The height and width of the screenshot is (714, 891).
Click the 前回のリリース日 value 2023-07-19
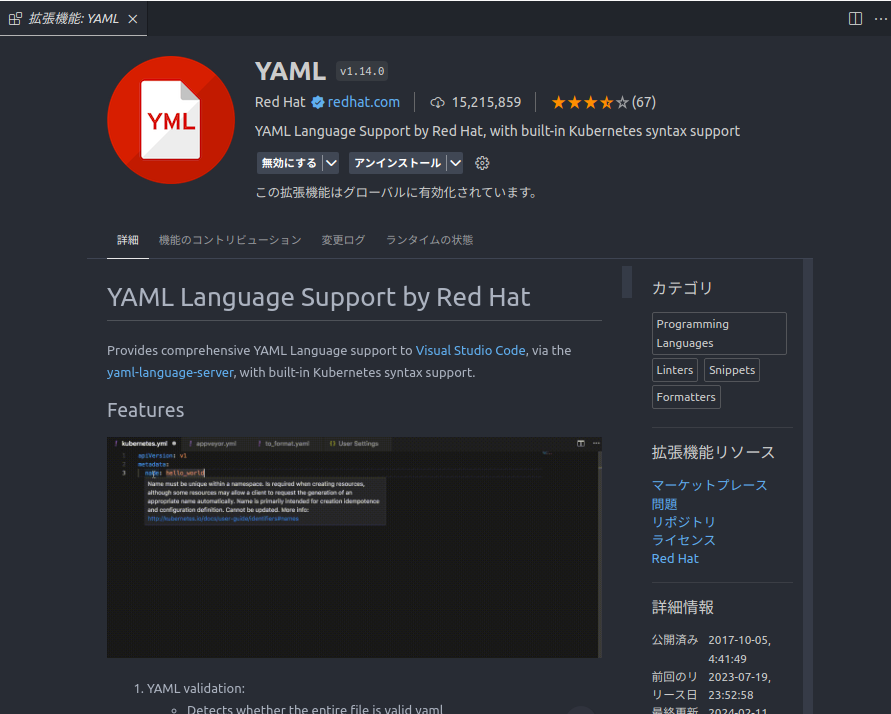tap(739, 686)
